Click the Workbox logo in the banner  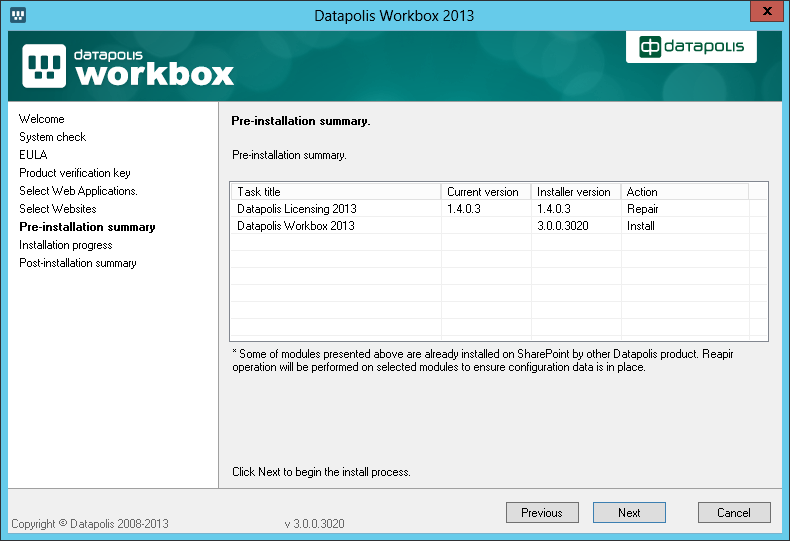(128, 66)
